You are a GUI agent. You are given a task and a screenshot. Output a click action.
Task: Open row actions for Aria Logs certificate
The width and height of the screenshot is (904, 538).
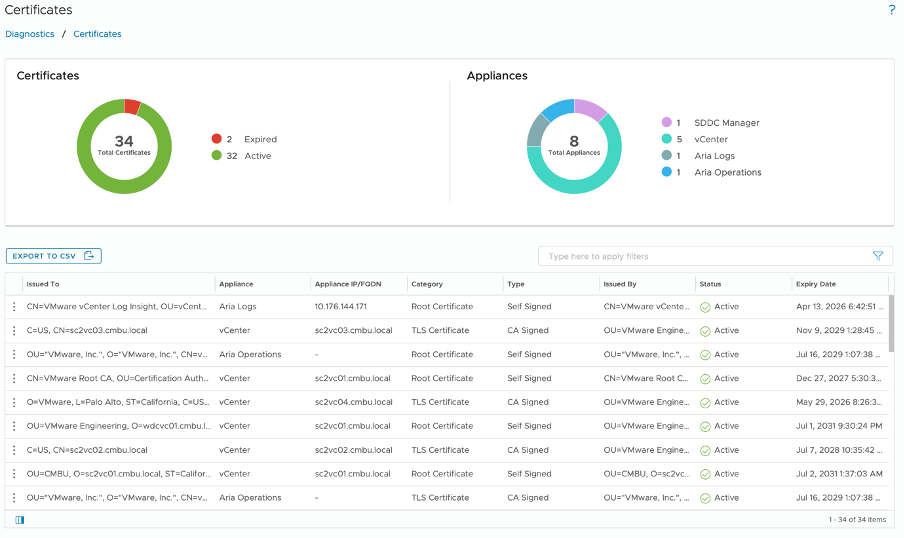[14, 307]
